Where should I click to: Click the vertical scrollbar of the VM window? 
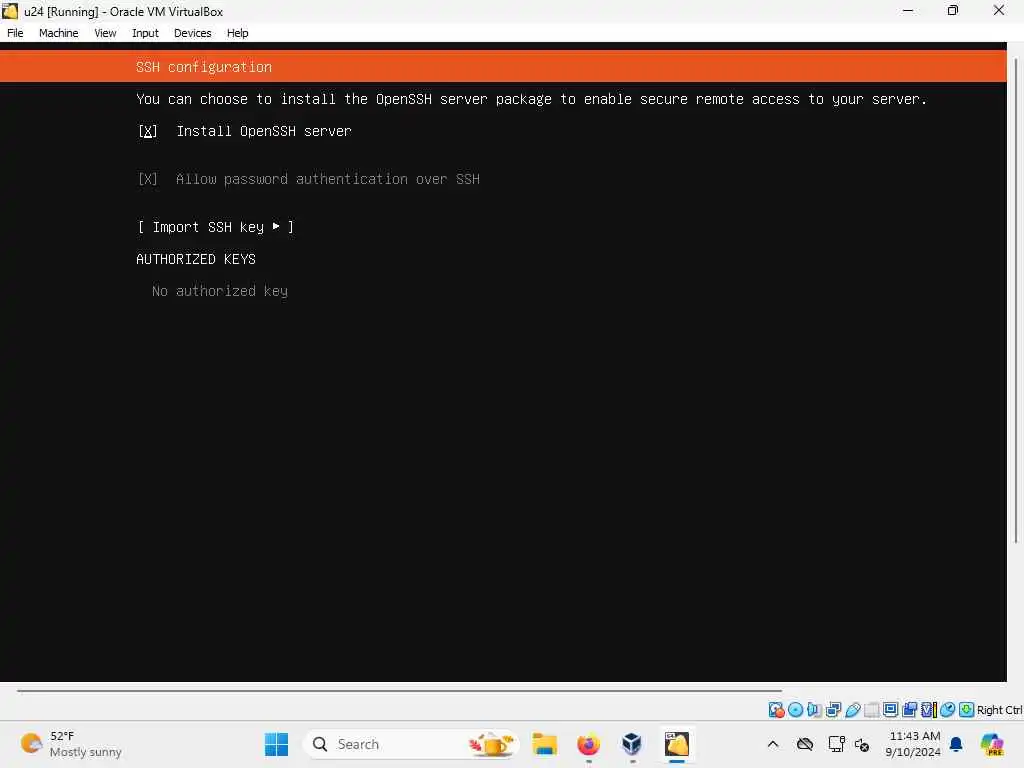1016,300
